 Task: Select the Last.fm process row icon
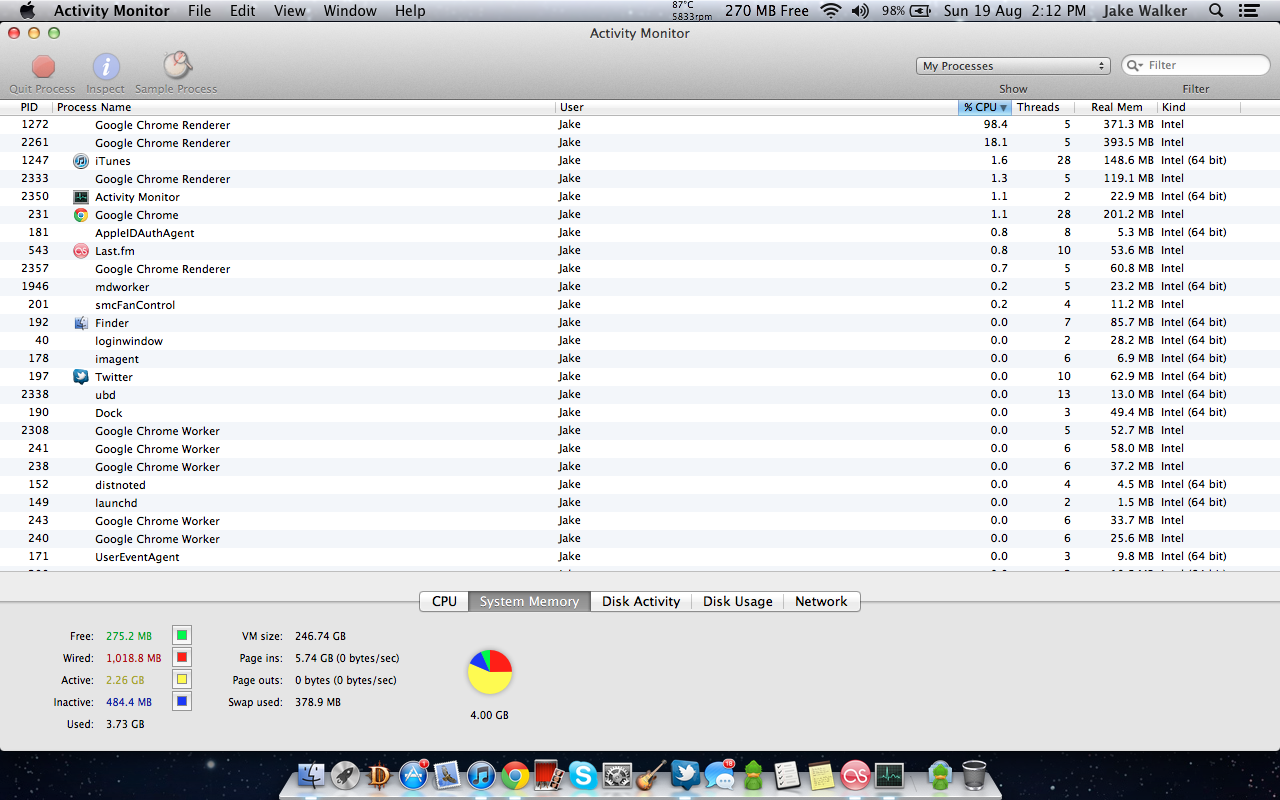pyautogui.click(x=81, y=251)
